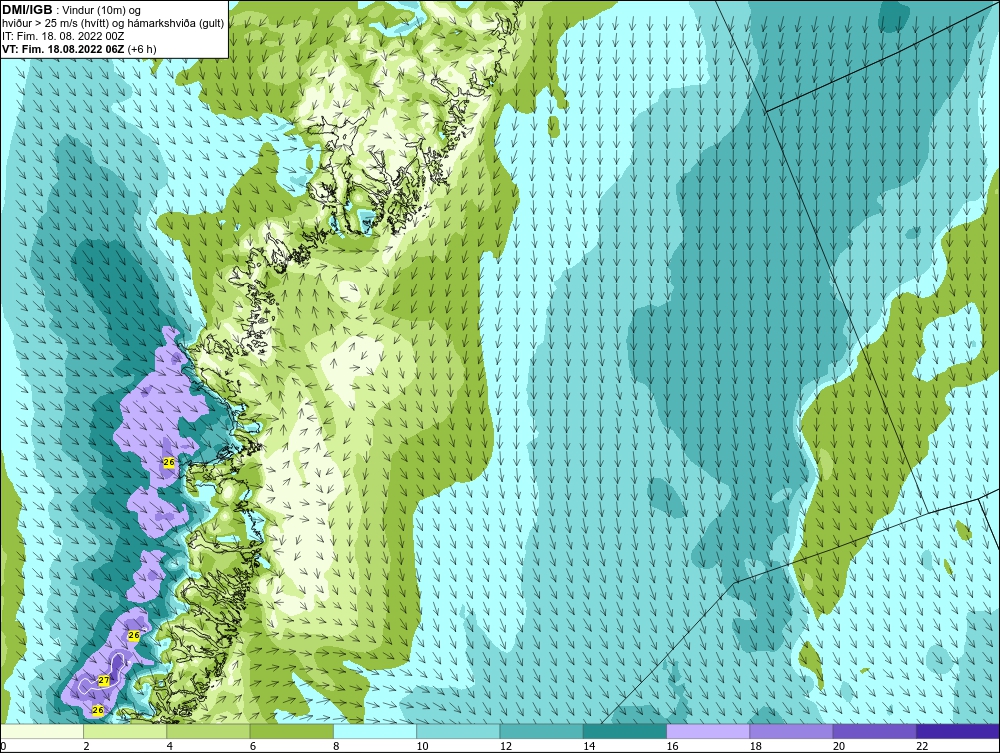
Task: Click legend scale value 6
Action: tap(253, 747)
